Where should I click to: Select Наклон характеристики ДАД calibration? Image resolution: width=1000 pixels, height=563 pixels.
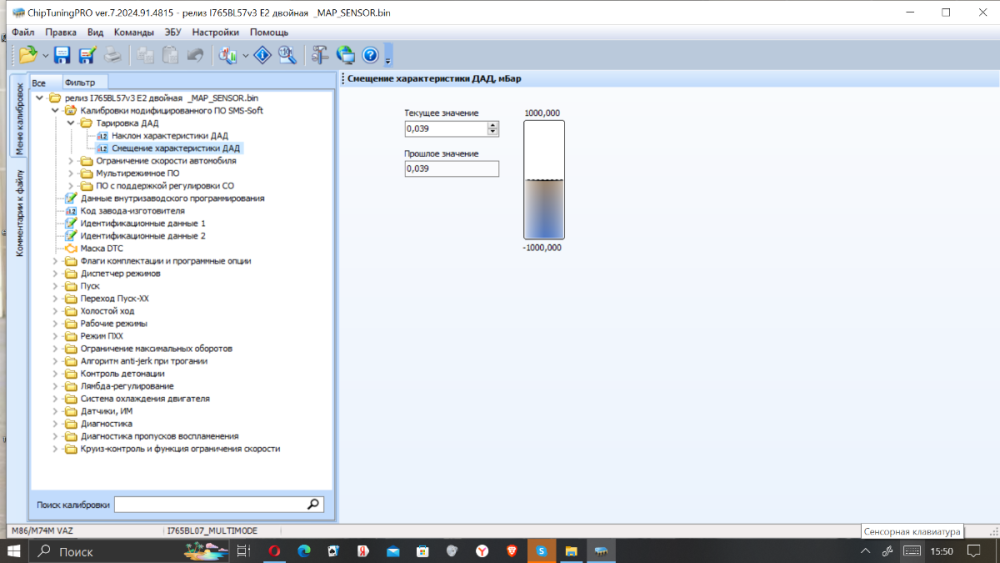tap(170, 136)
